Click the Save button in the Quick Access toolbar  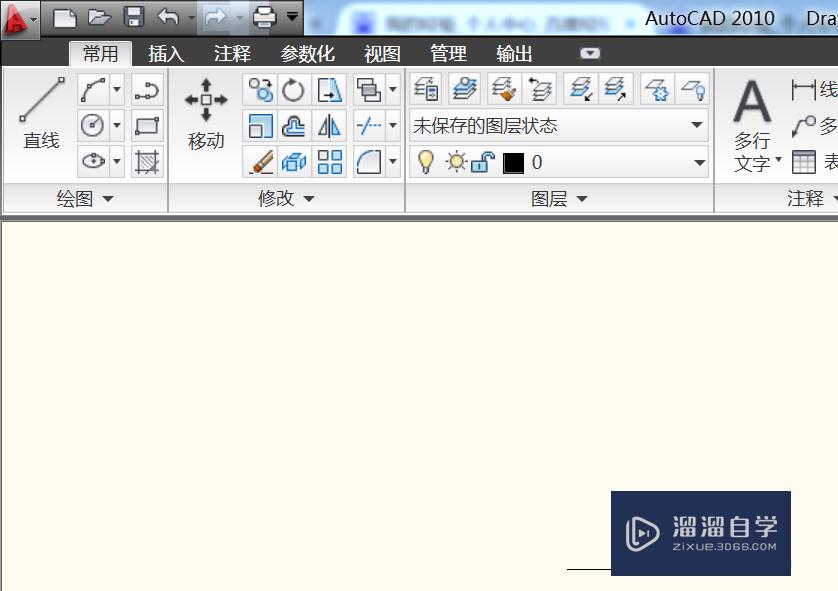click(x=132, y=16)
